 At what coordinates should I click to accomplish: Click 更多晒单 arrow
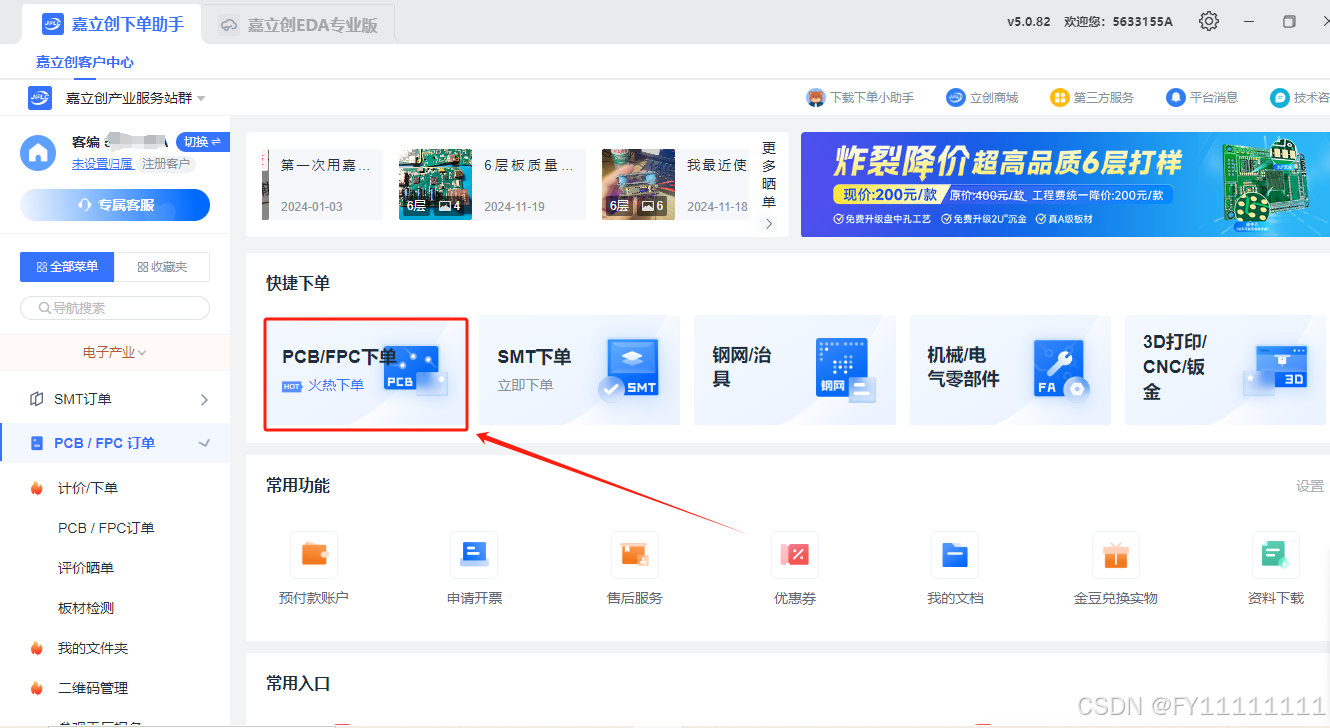pos(769,224)
